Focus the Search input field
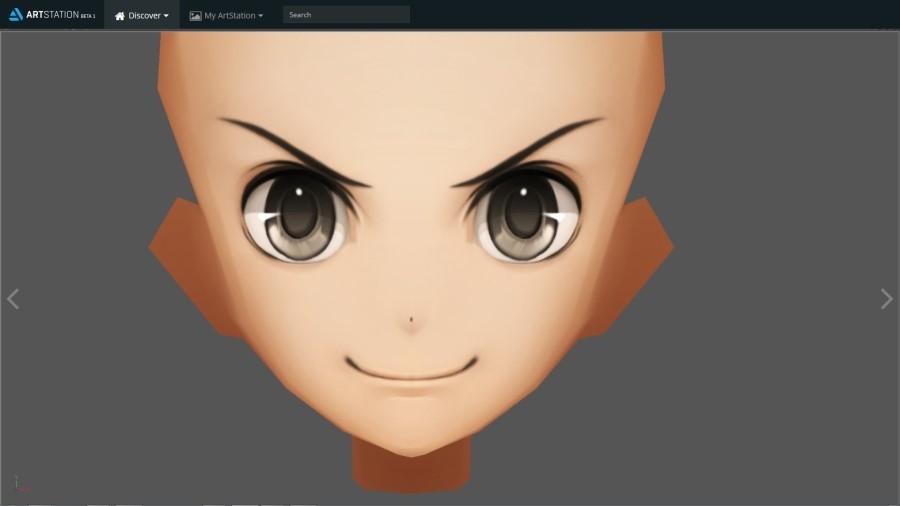This screenshot has height=506, width=900. [x=346, y=15]
